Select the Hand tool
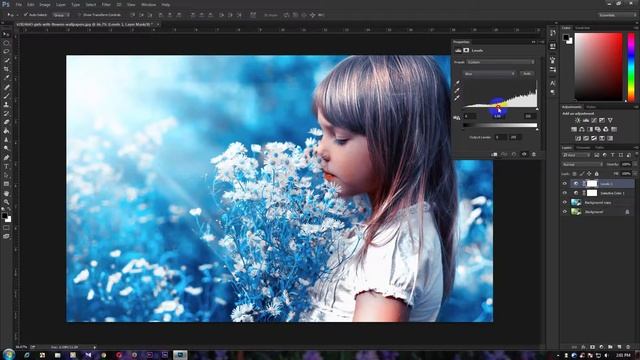Viewport: 640px width, 360px height. tap(6, 193)
